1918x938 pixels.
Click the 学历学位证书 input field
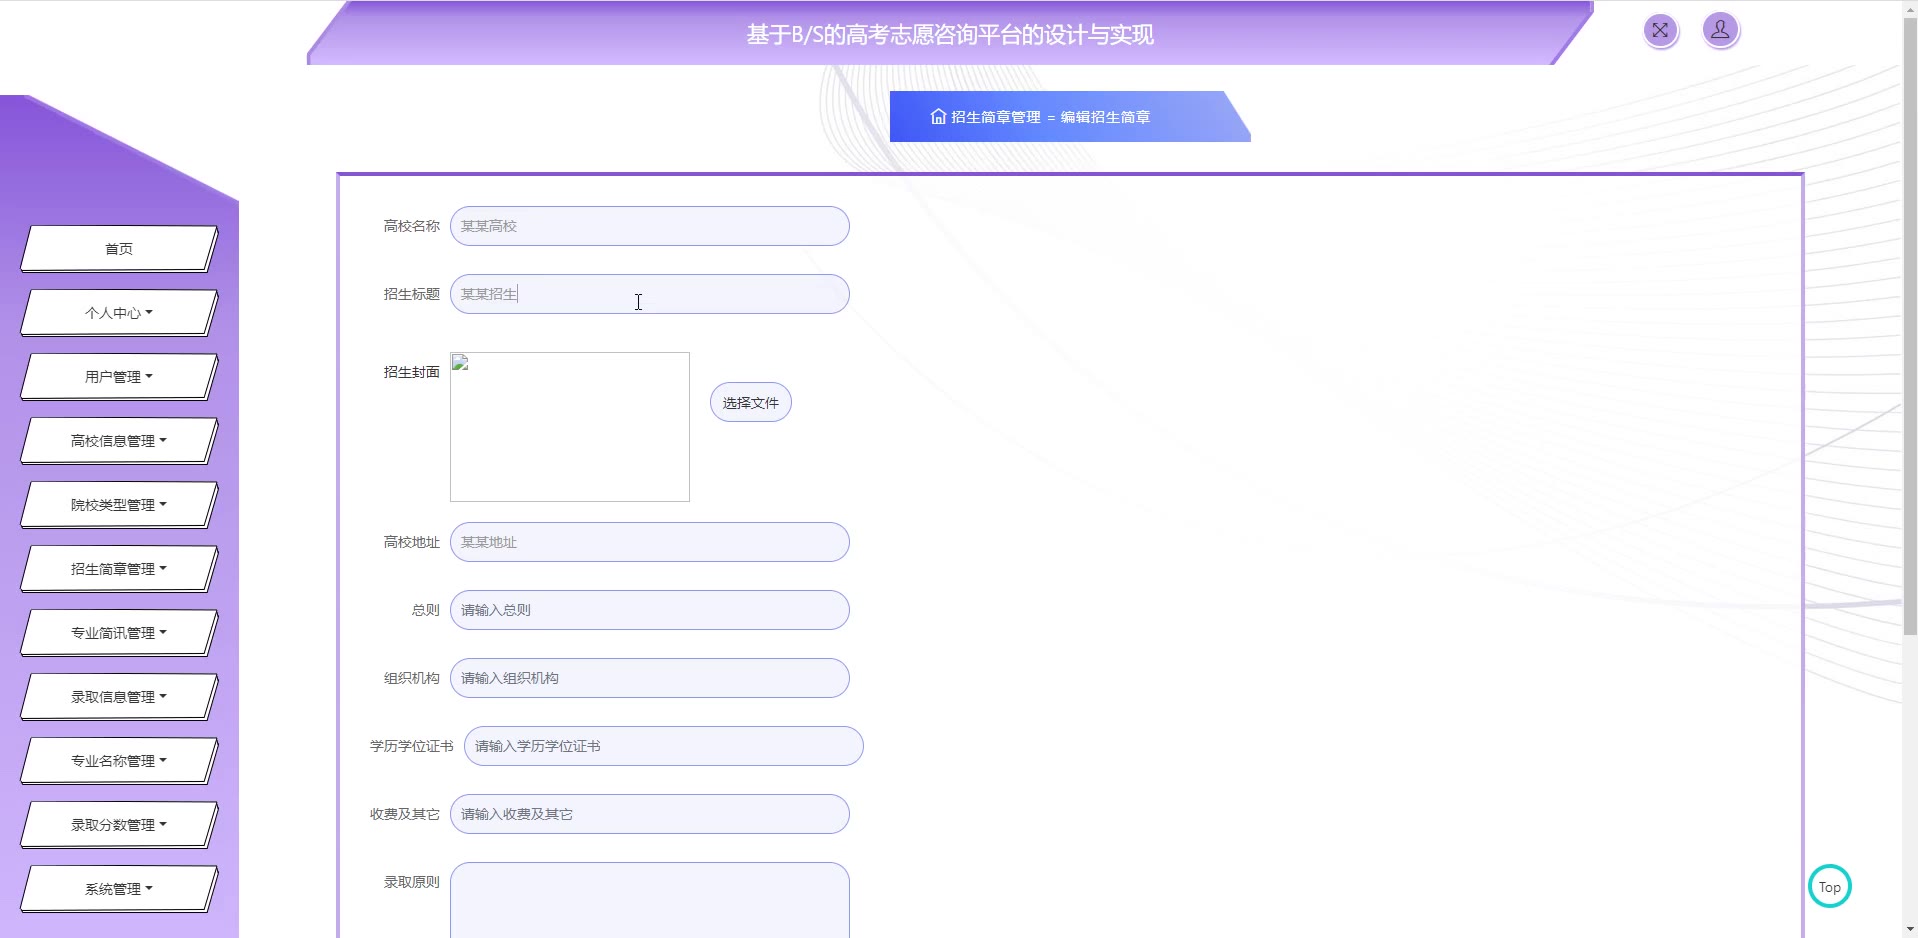coord(664,746)
